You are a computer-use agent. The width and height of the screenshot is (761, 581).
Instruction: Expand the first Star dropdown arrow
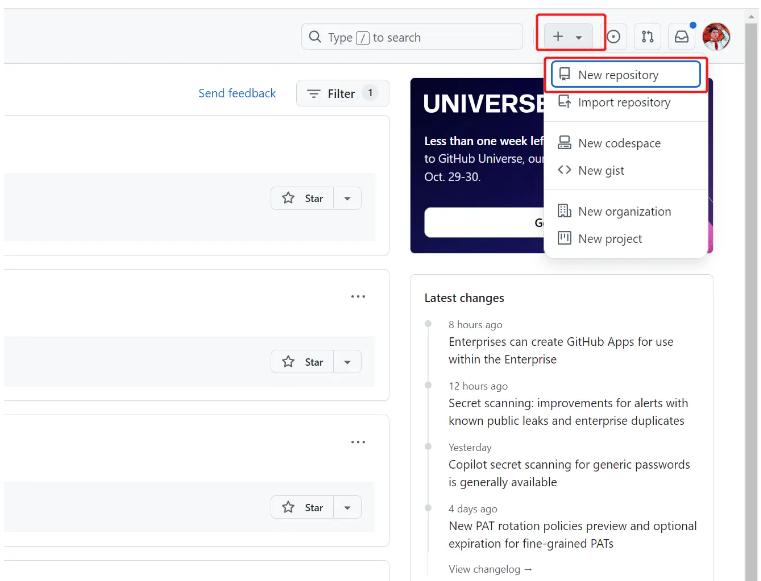(x=347, y=198)
